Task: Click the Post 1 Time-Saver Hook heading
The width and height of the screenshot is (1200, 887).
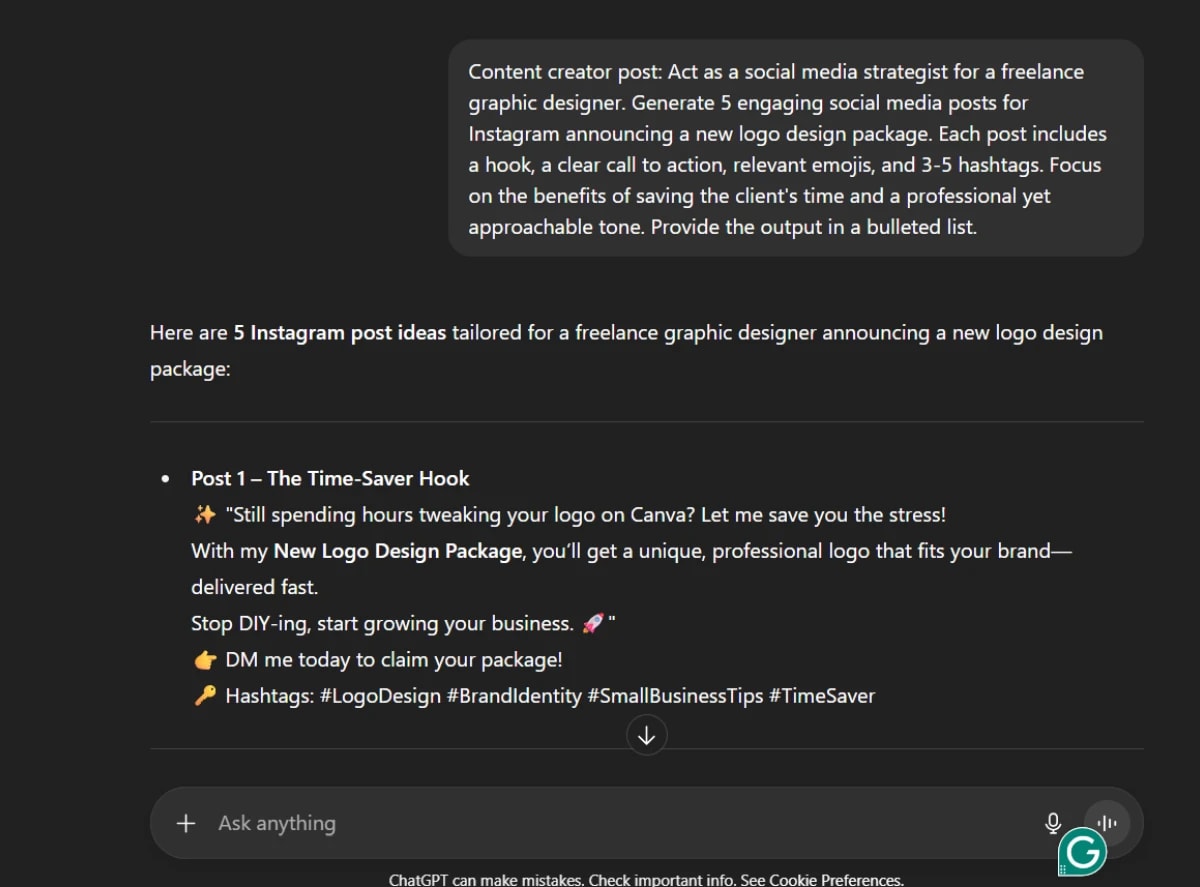Action: coord(330,478)
